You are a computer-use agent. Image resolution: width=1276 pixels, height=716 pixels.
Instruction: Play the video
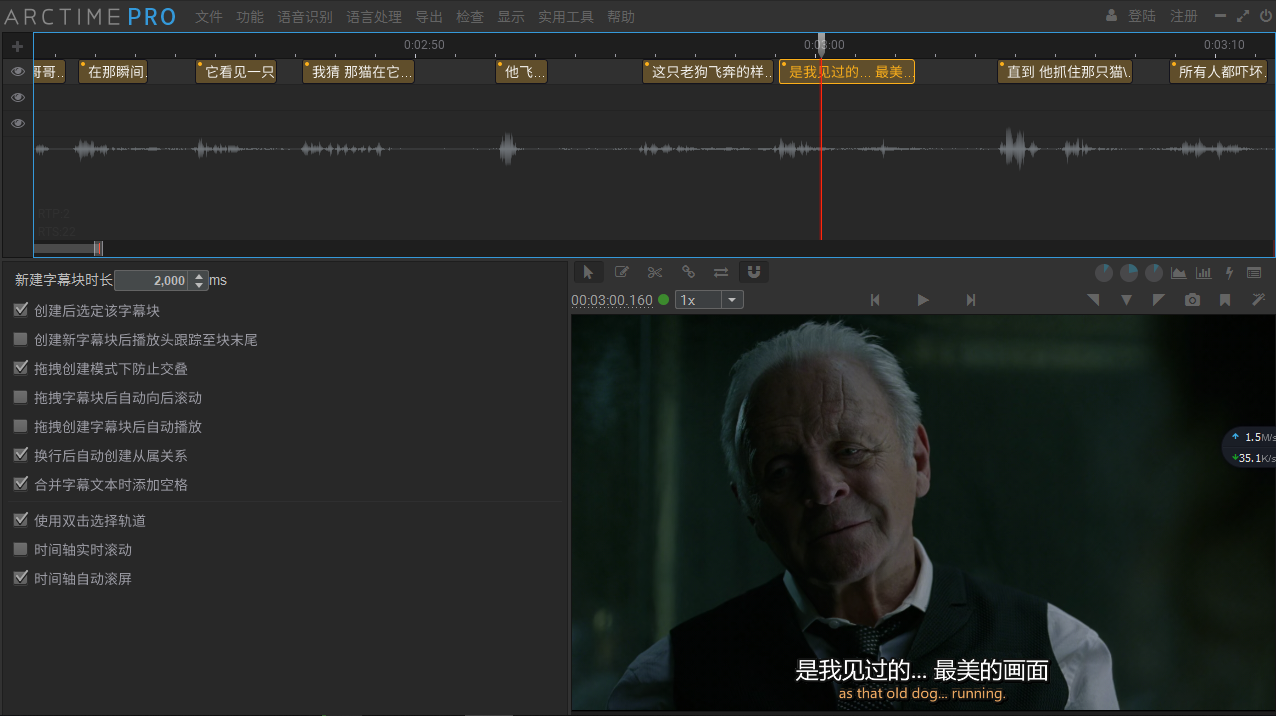click(x=923, y=300)
